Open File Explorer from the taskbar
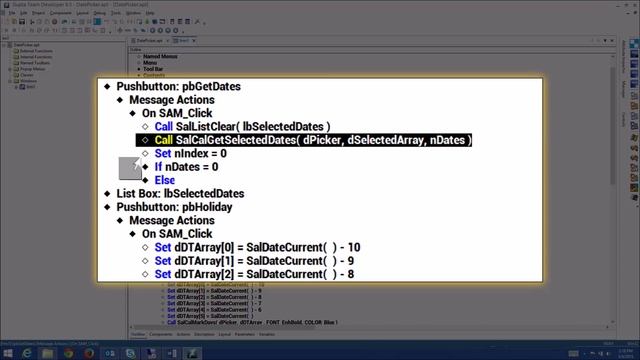 click(x=48, y=353)
